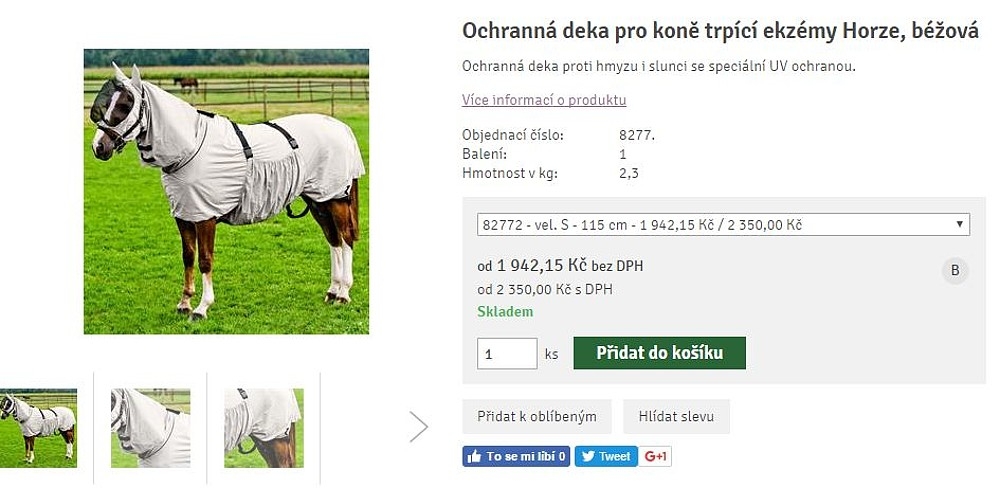Select the third thumbnail showing the belly flap

[264, 428]
